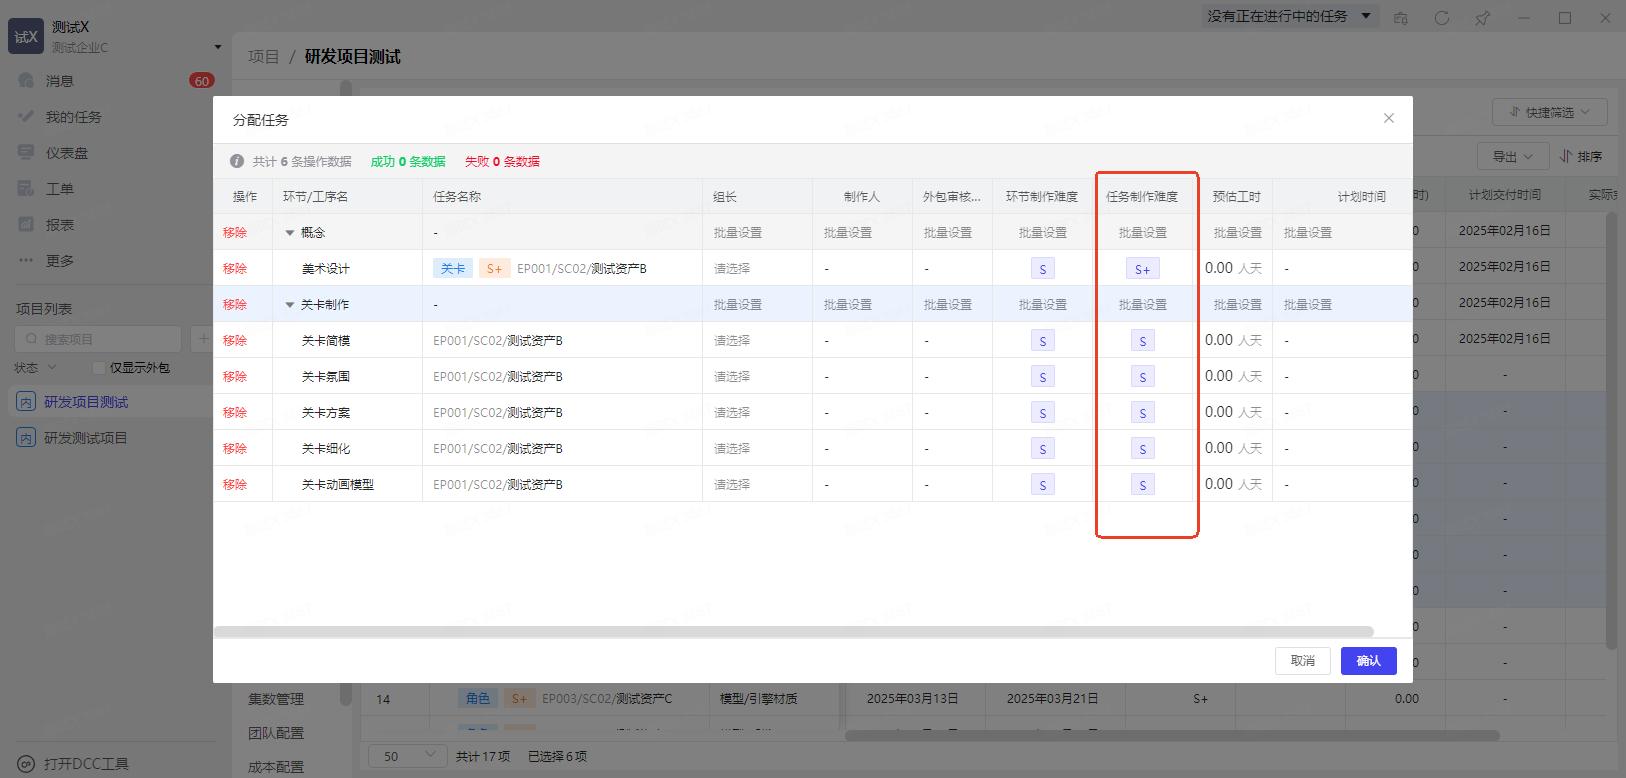Open 更多 in the sidebar menu

59,261
